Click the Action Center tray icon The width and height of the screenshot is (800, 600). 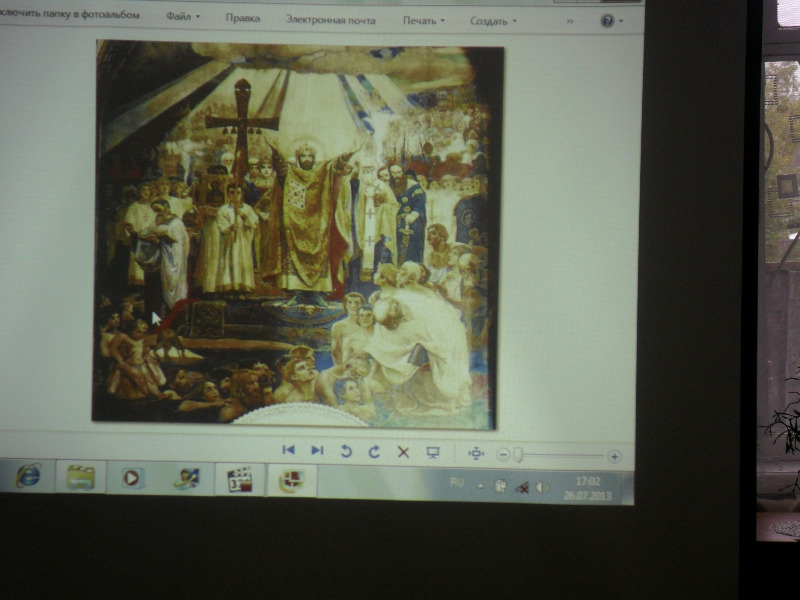coord(501,486)
